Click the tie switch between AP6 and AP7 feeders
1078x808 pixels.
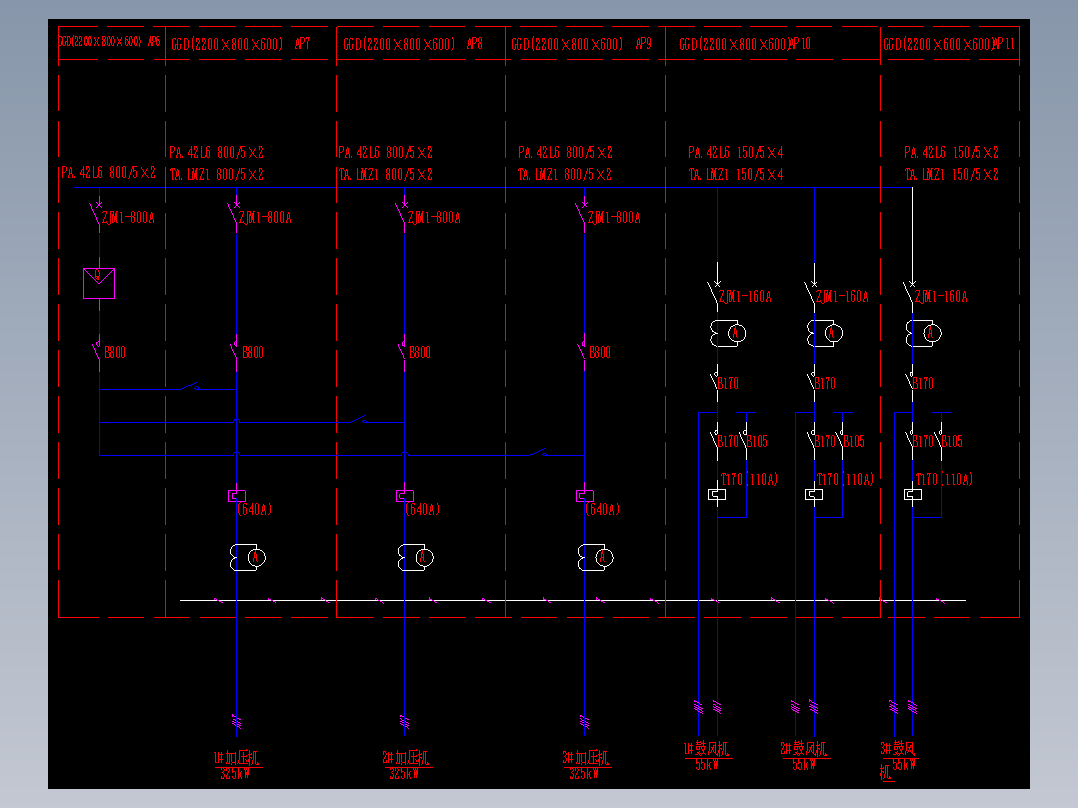point(190,386)
